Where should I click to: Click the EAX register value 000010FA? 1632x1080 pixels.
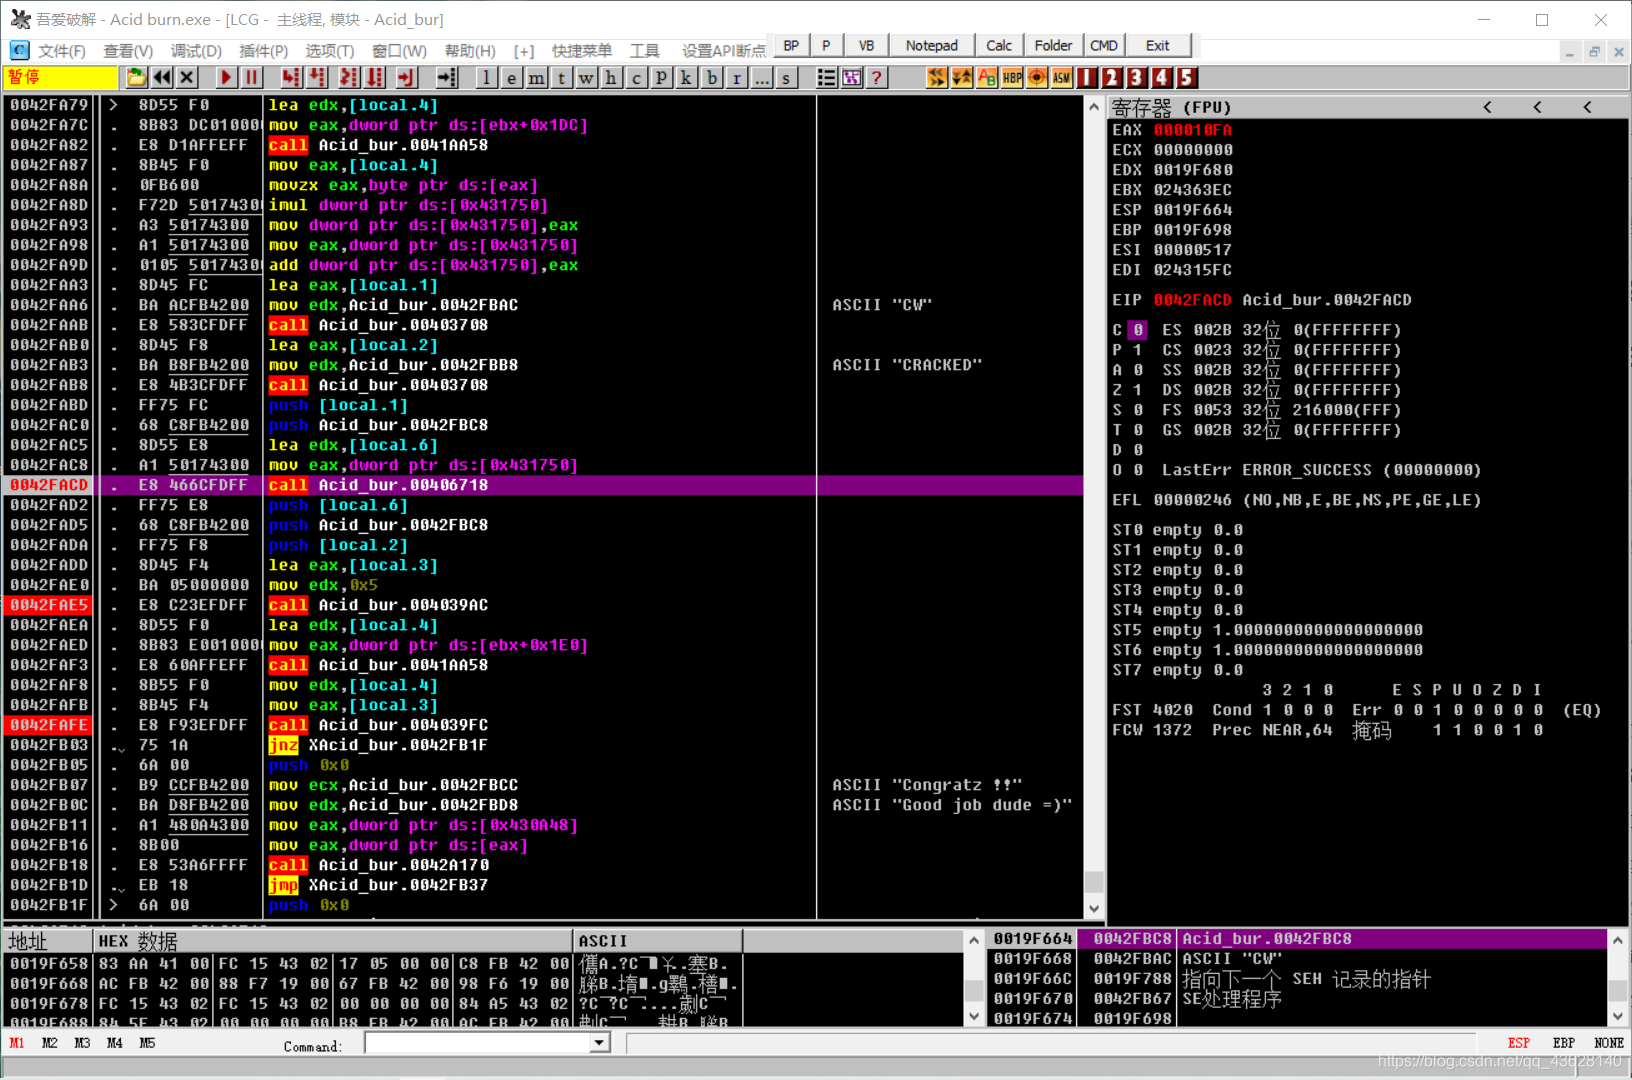pyautogui.click(x=1192, y=130)
